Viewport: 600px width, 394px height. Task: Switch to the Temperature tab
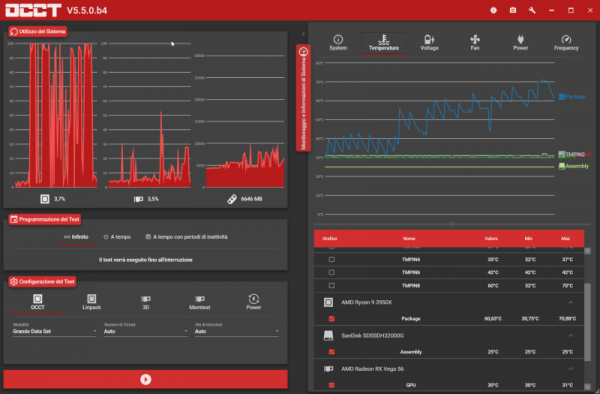pos(383,43)
